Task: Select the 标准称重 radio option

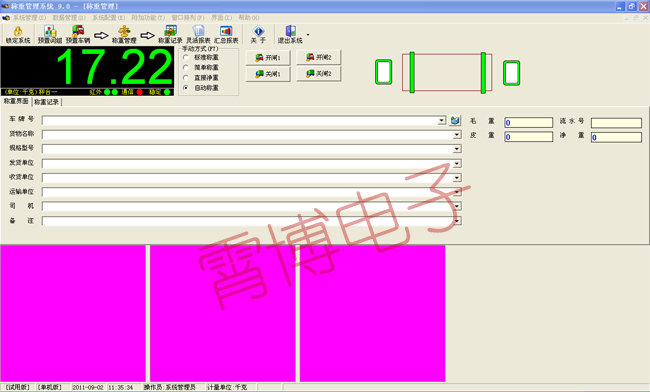Action: click(x=186, y=58)
